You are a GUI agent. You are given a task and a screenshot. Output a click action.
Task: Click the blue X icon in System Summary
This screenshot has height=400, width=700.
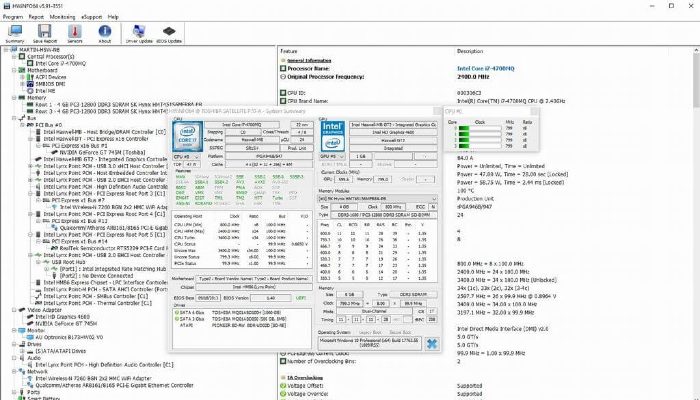[431, 343]
